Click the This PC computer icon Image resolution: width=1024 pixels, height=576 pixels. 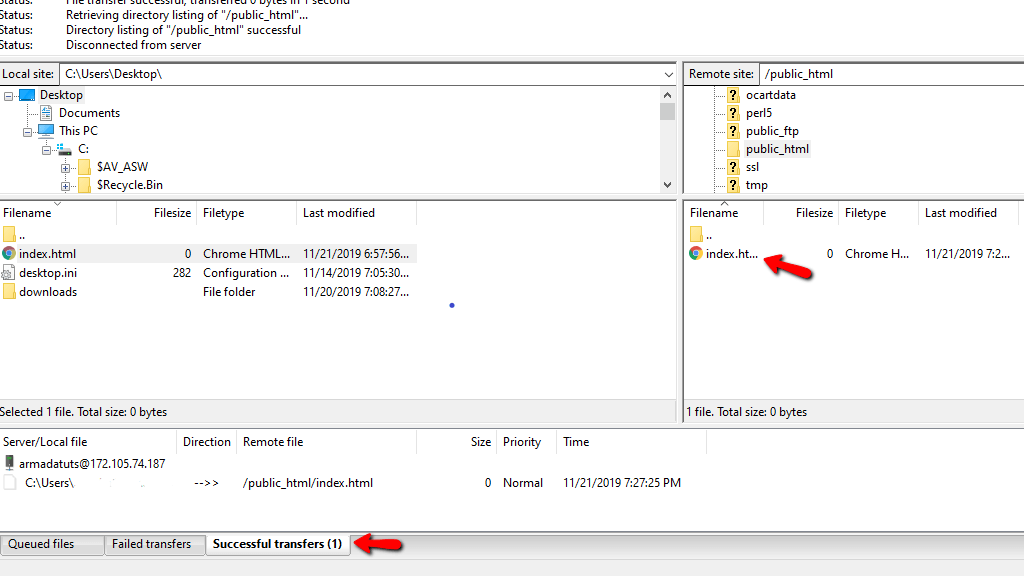(46, 131)
